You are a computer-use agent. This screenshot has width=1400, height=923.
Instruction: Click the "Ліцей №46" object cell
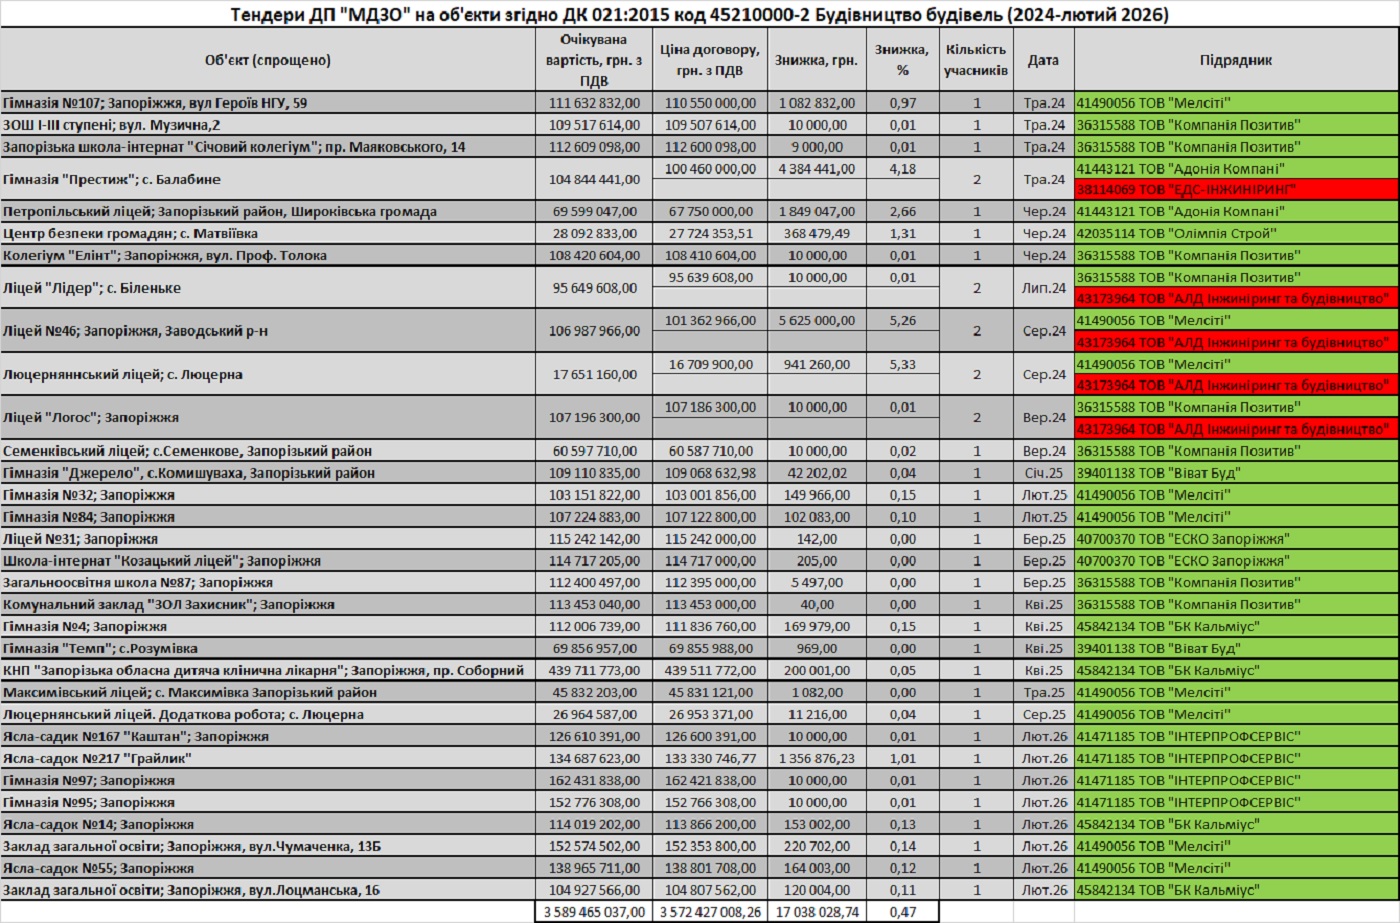tap(267, 331)
